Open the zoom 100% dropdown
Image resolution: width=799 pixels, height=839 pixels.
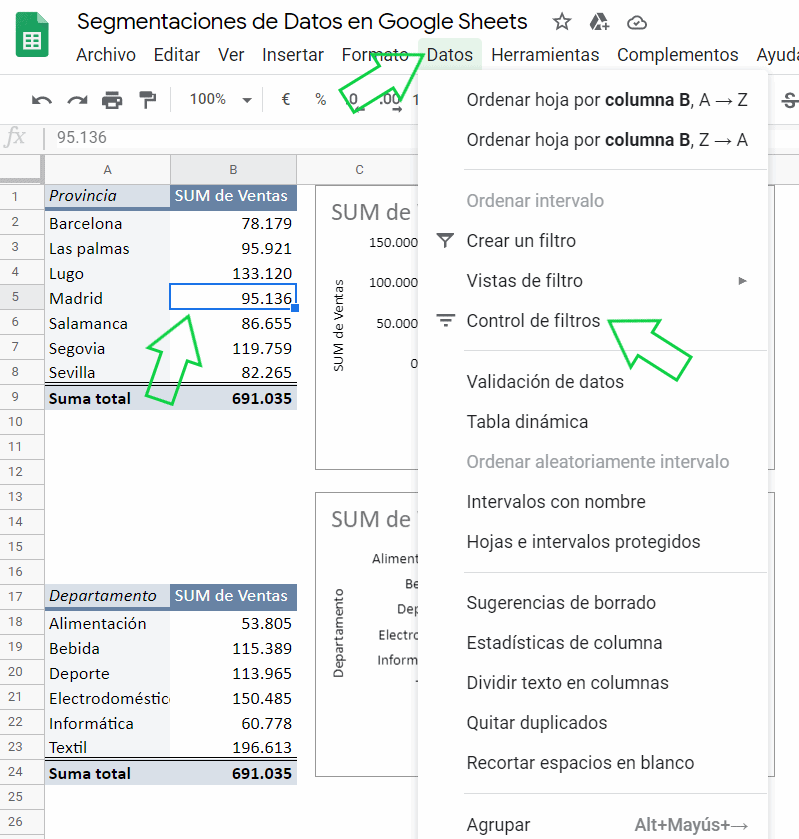(220, 100)
